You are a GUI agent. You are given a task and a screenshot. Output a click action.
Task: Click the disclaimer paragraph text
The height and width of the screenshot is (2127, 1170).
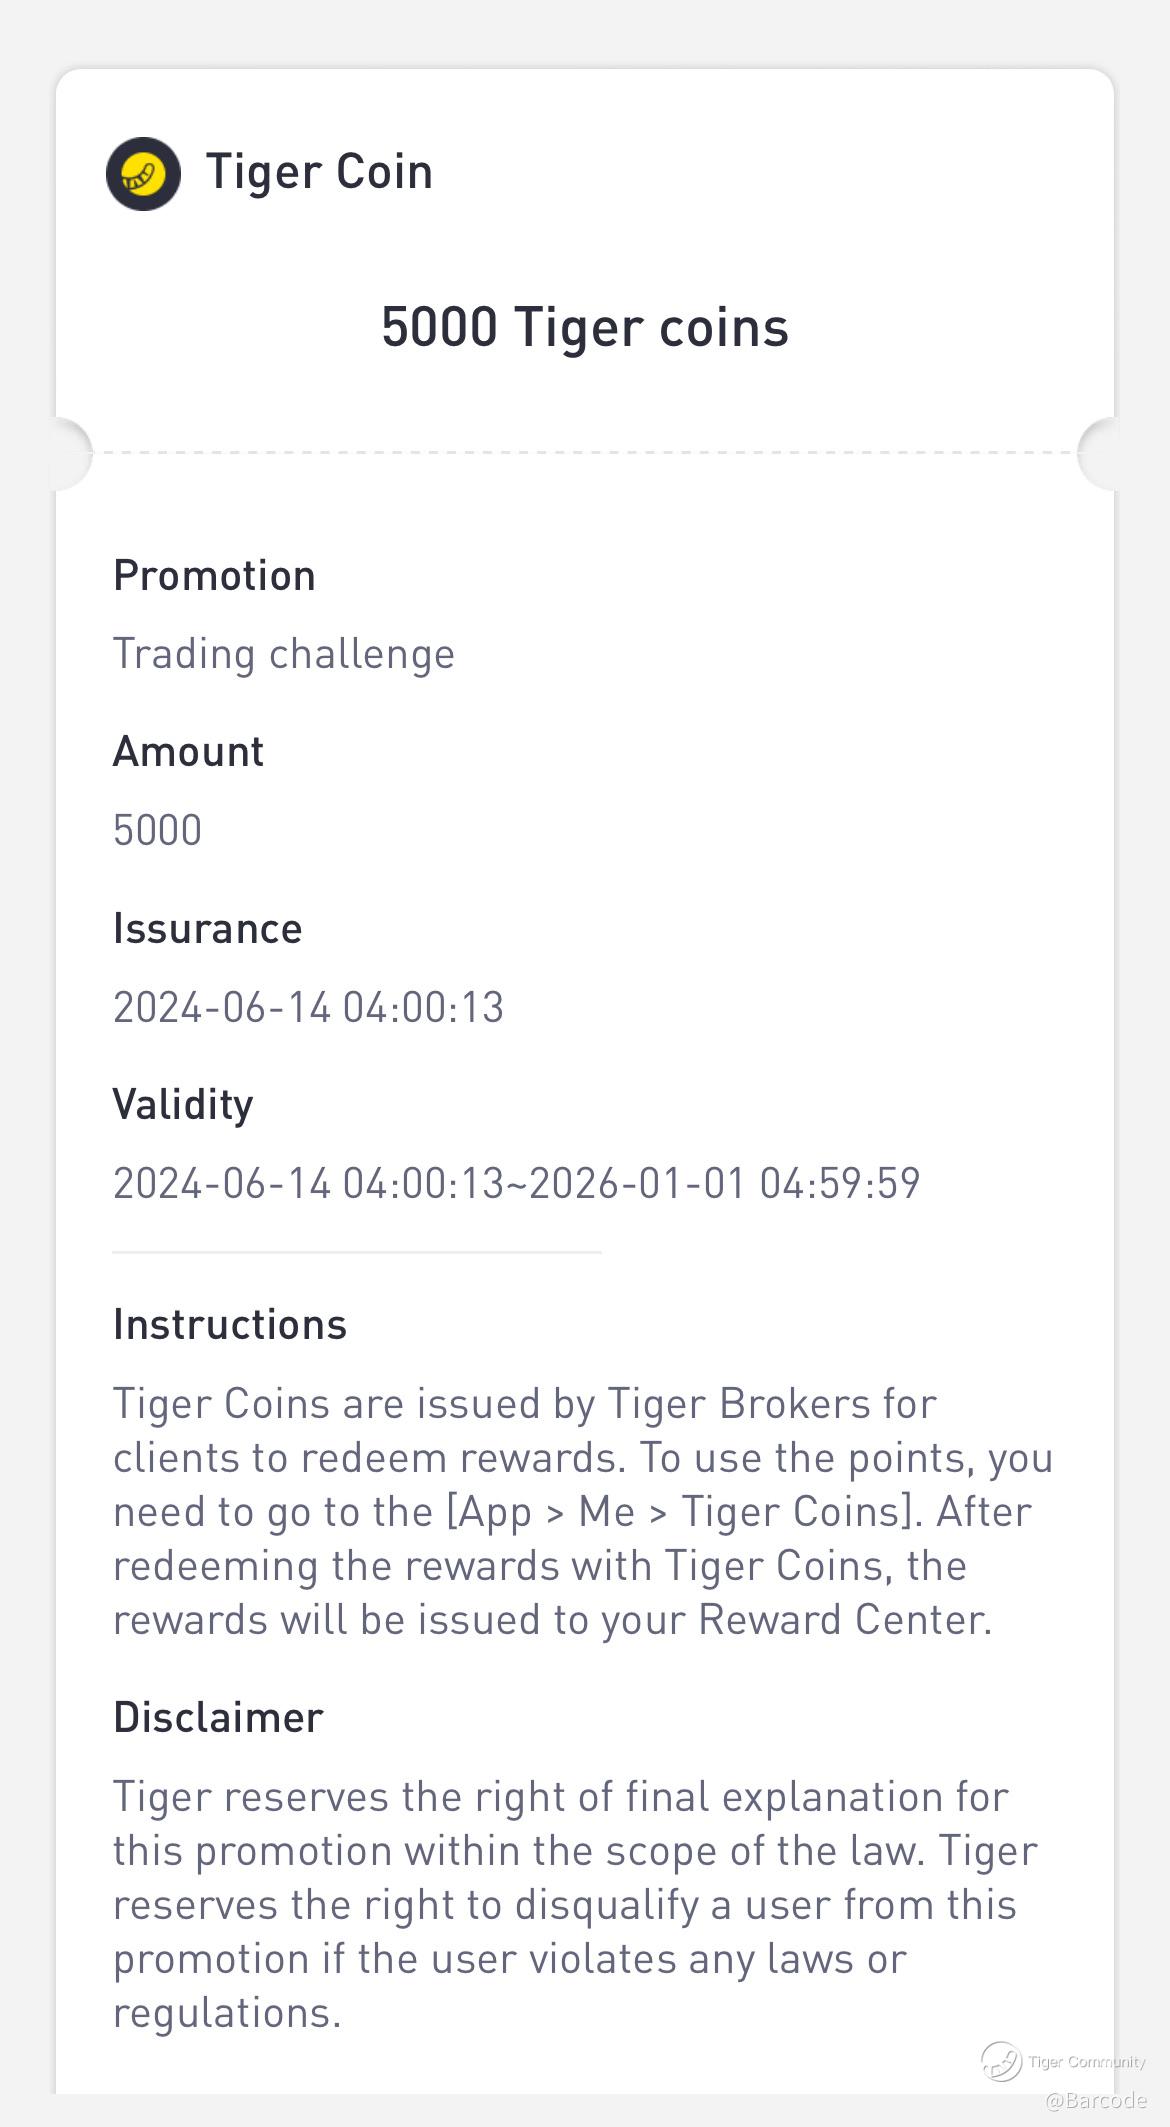click(x=575, y=1905)
